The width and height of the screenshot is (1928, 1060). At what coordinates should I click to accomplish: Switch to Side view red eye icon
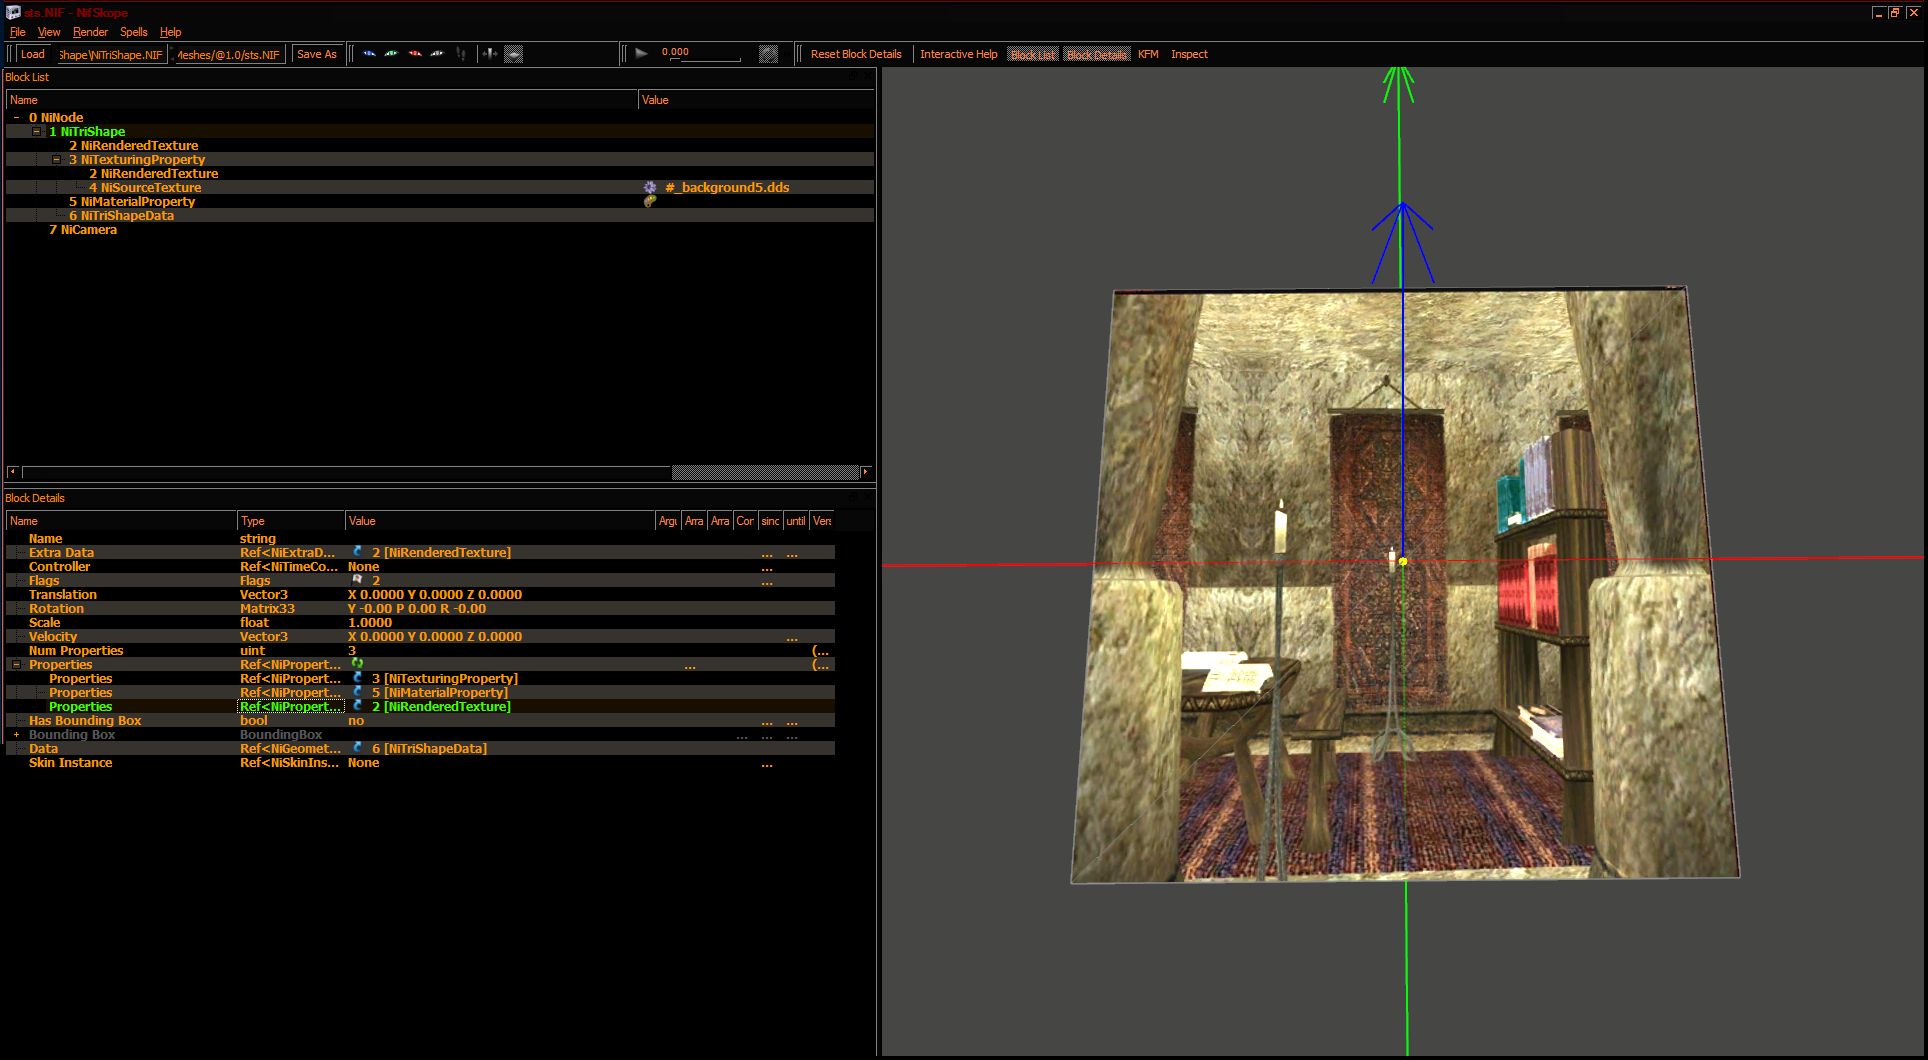point(414,54)
